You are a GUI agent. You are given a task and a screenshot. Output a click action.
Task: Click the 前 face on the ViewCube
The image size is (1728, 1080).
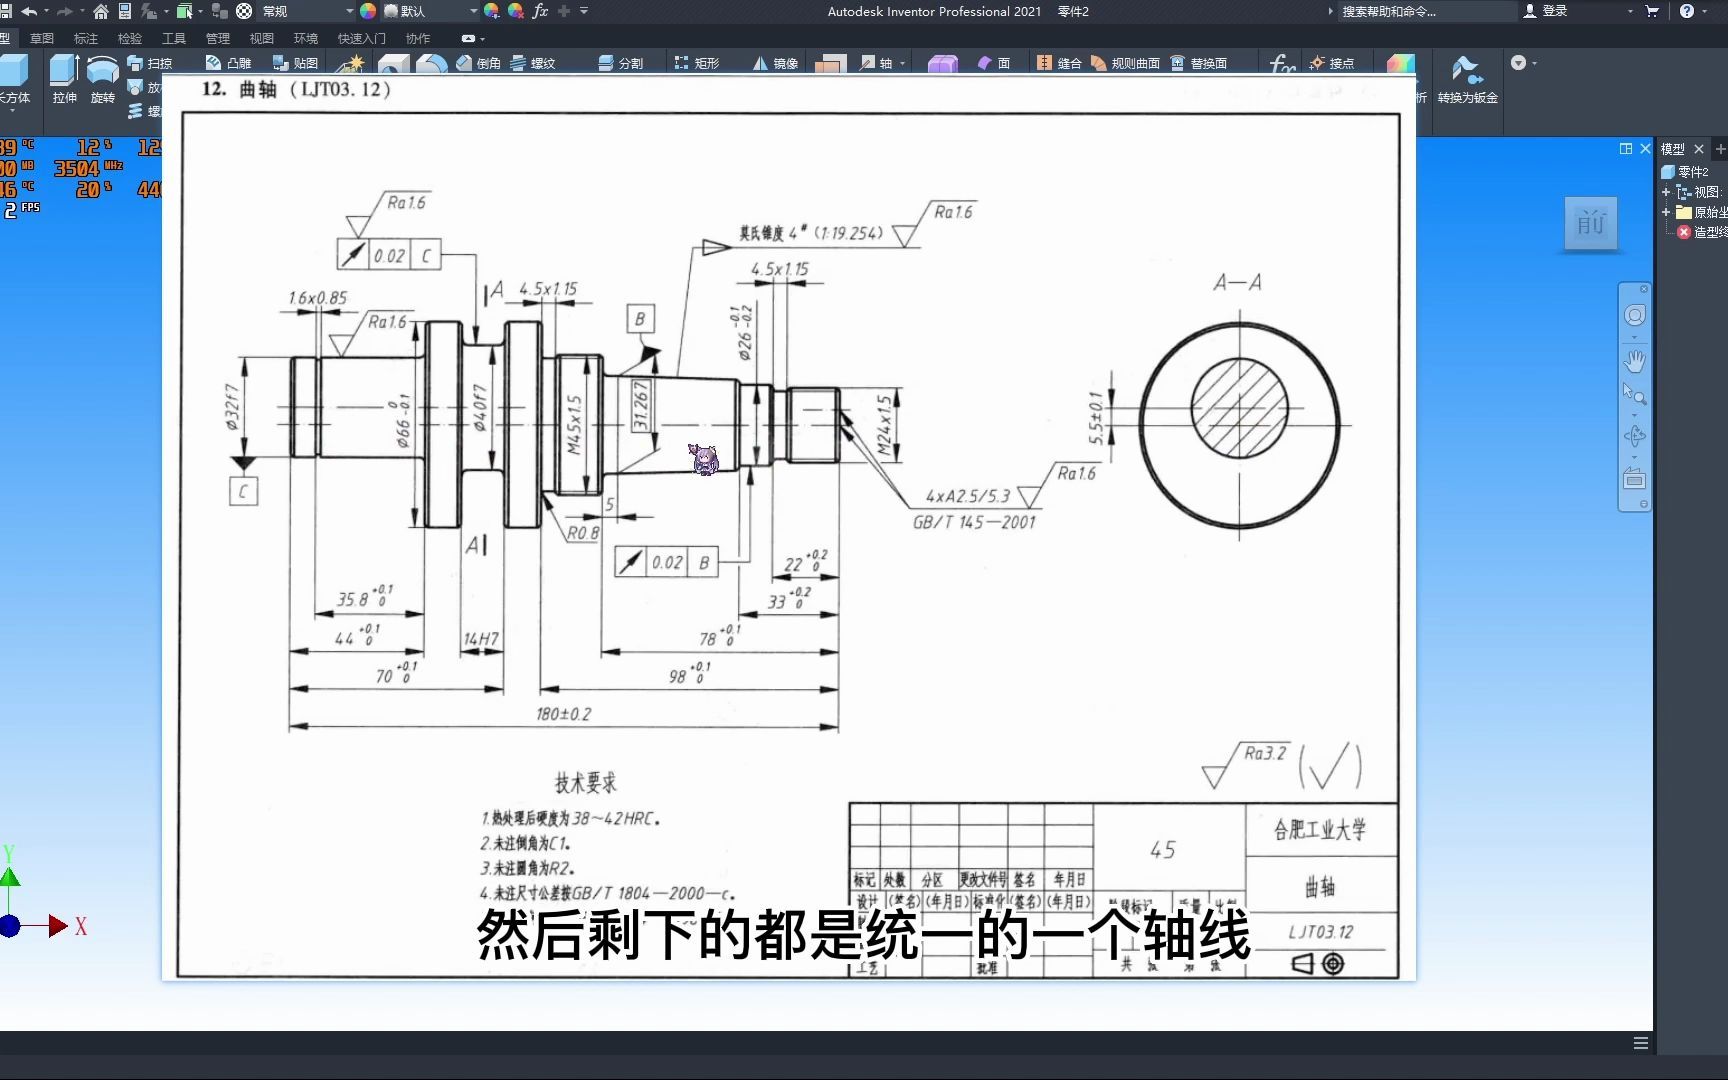(x=1591, y=222)
